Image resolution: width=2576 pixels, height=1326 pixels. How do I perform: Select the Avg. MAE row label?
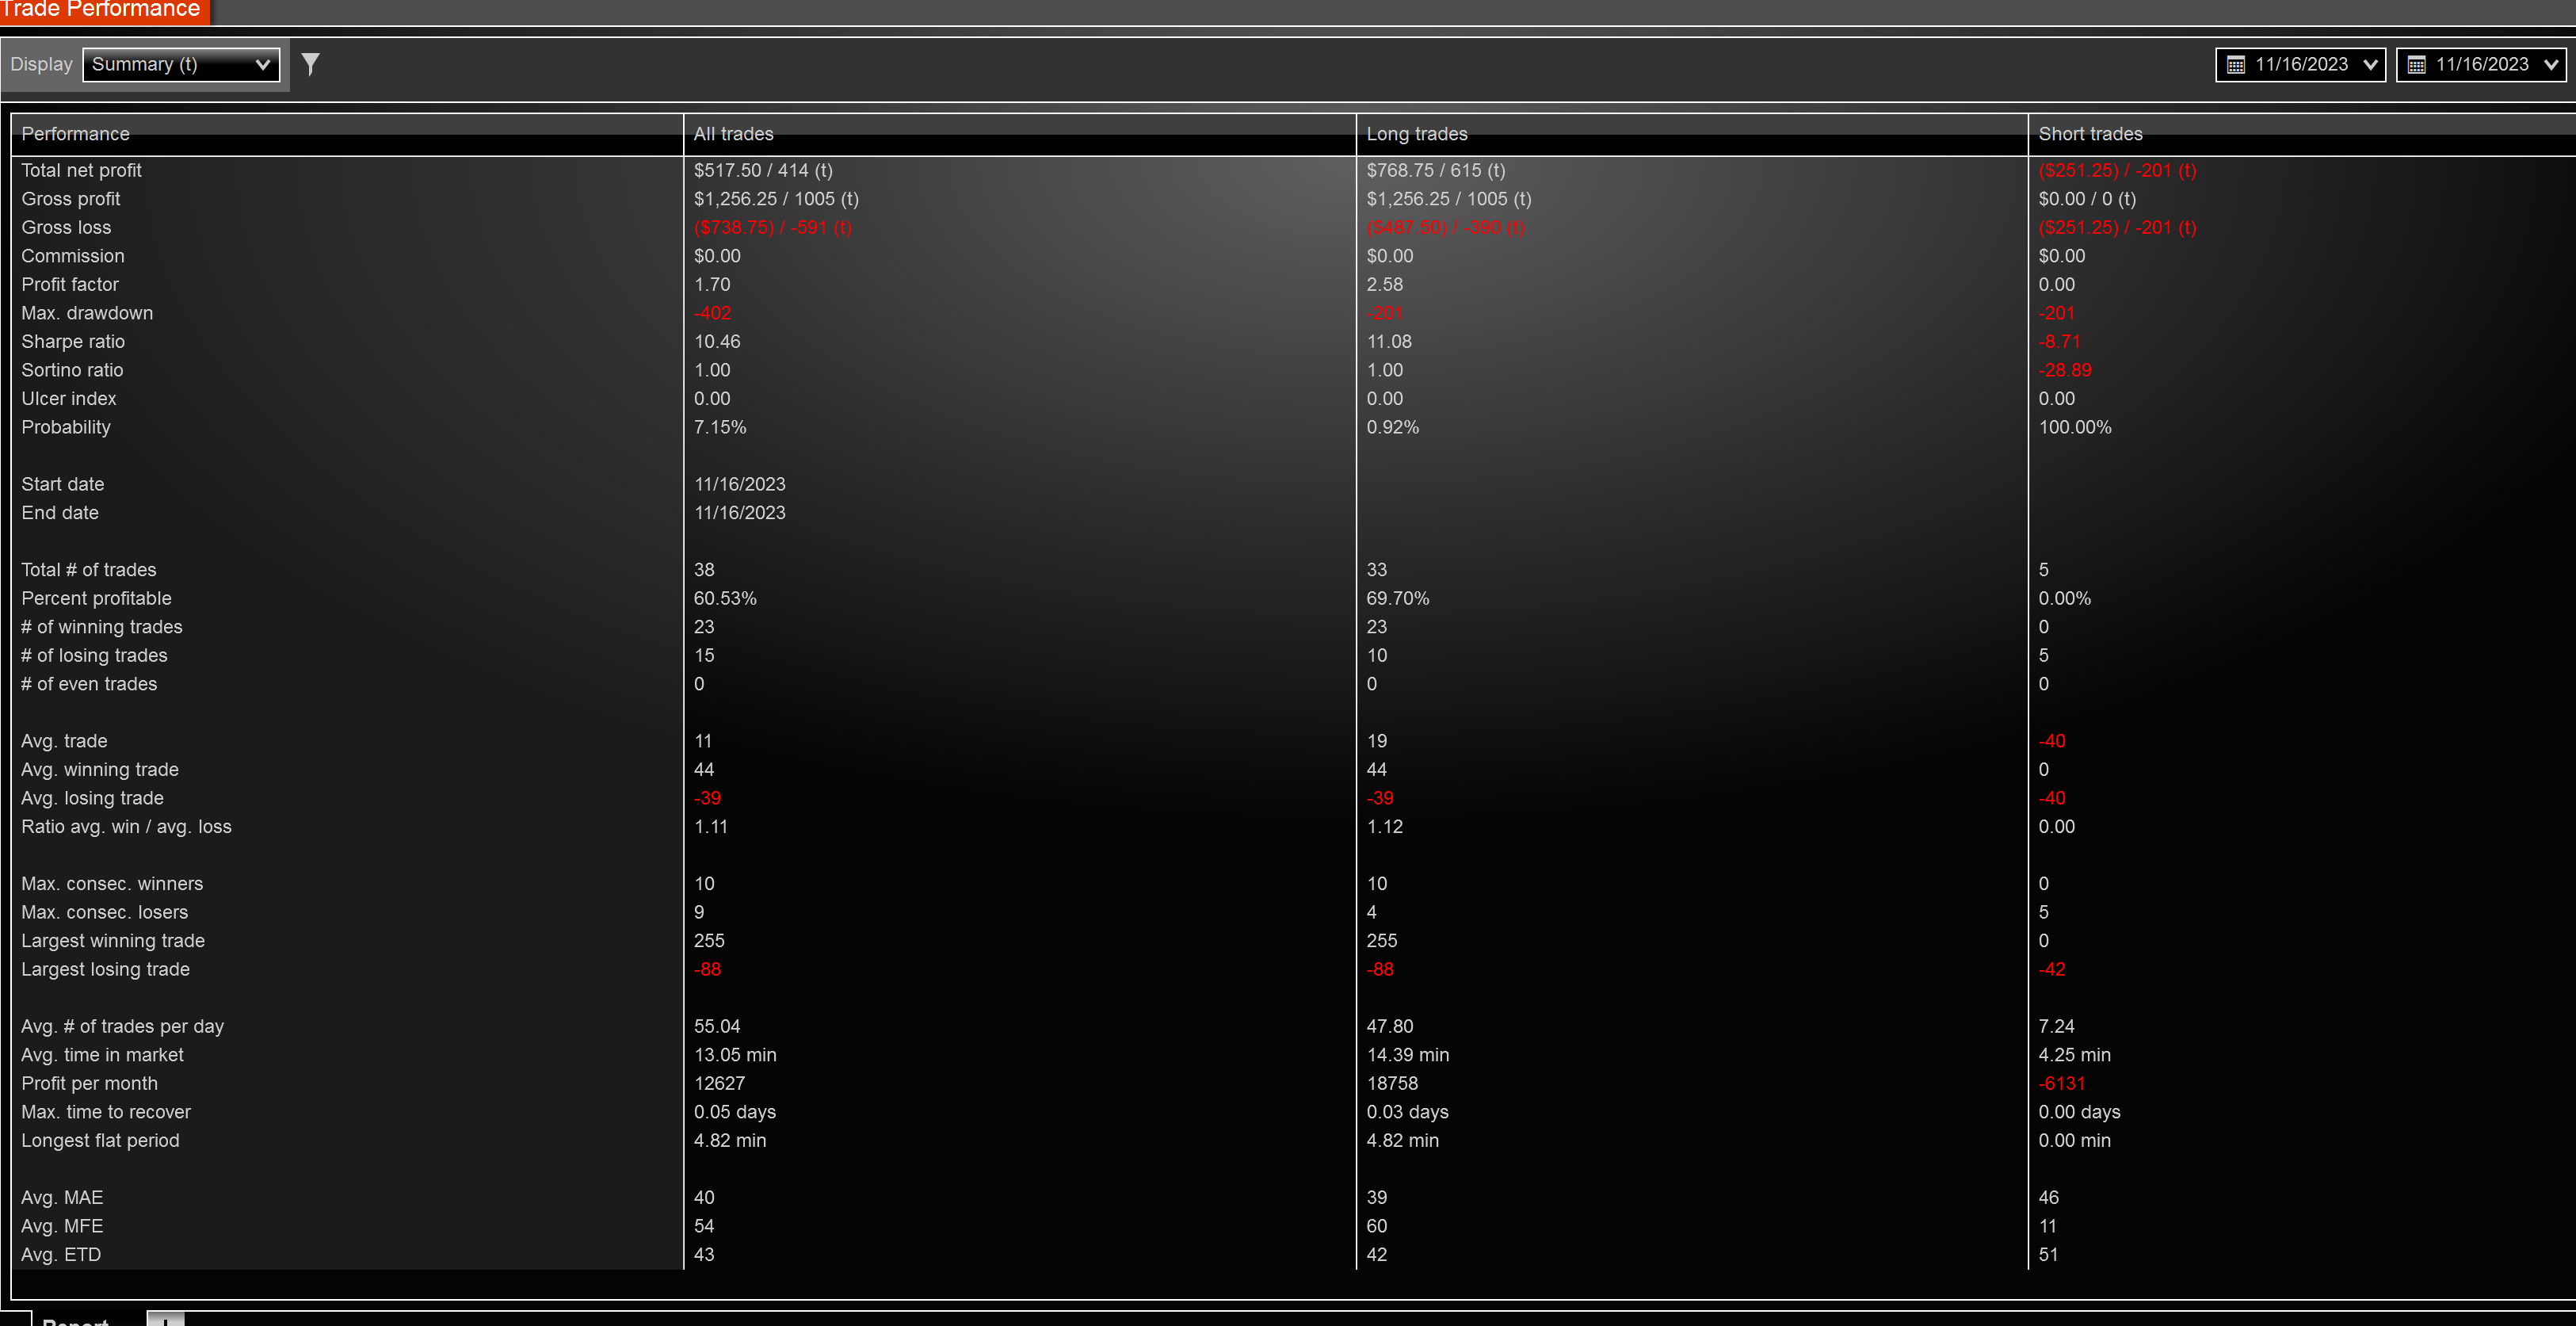(63, 1198)
